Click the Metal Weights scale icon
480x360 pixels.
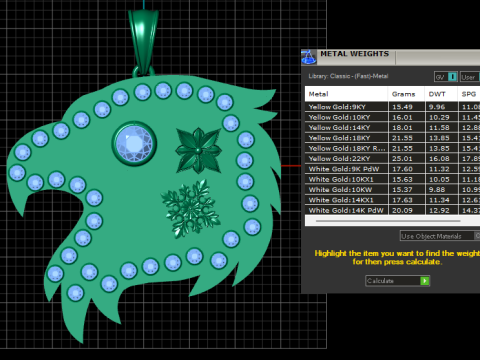tap(309, 57)
